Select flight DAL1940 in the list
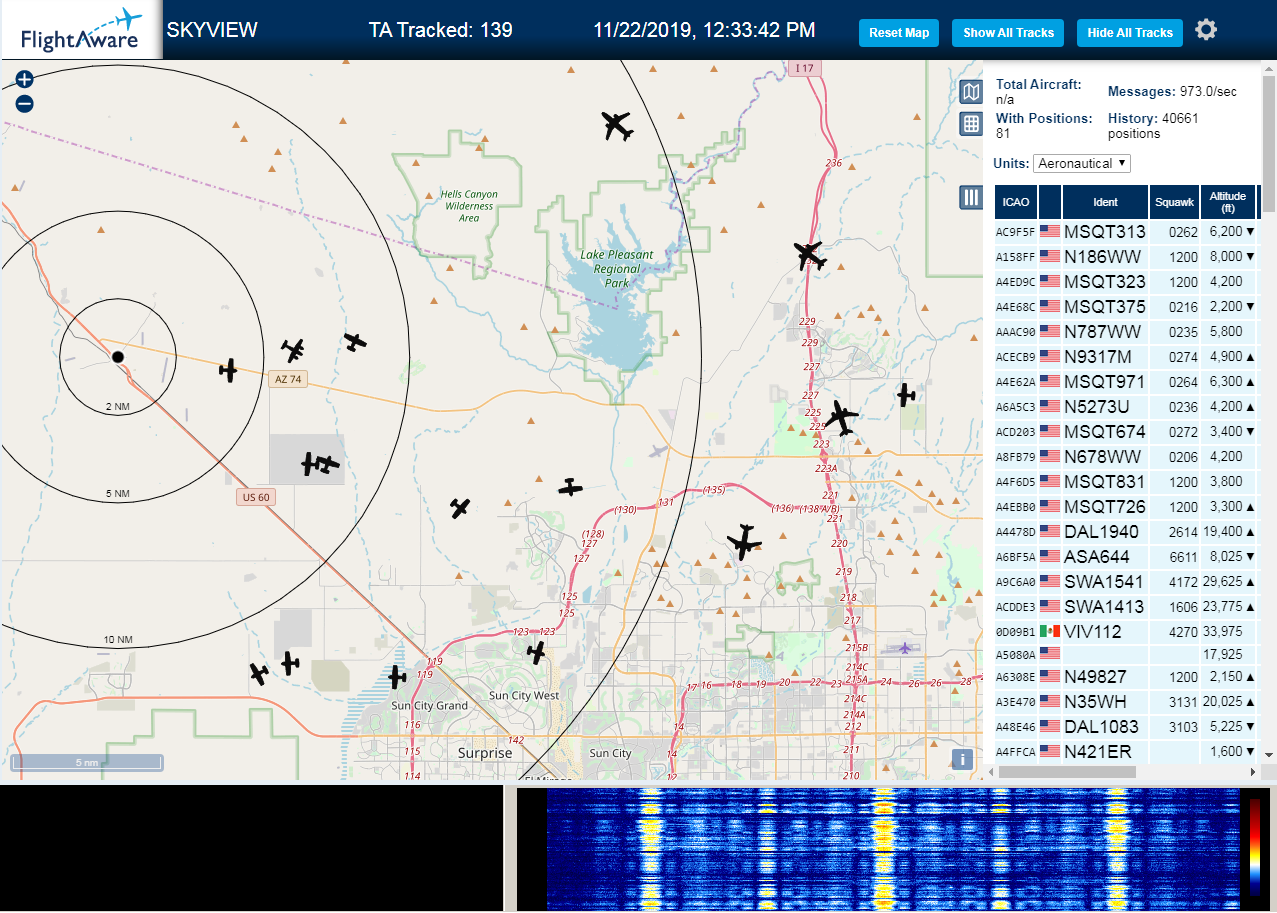 pos(1125,532)
